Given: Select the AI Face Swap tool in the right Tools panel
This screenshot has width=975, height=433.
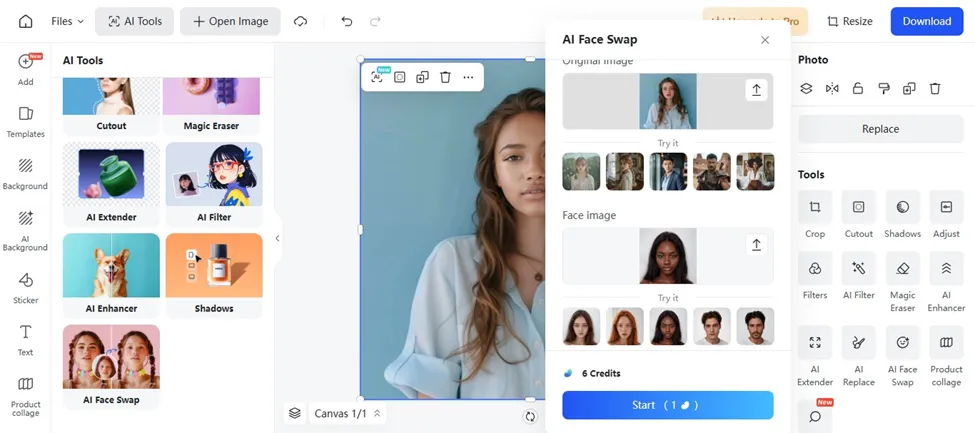Looking at the screenshot, I should point(902,357).
